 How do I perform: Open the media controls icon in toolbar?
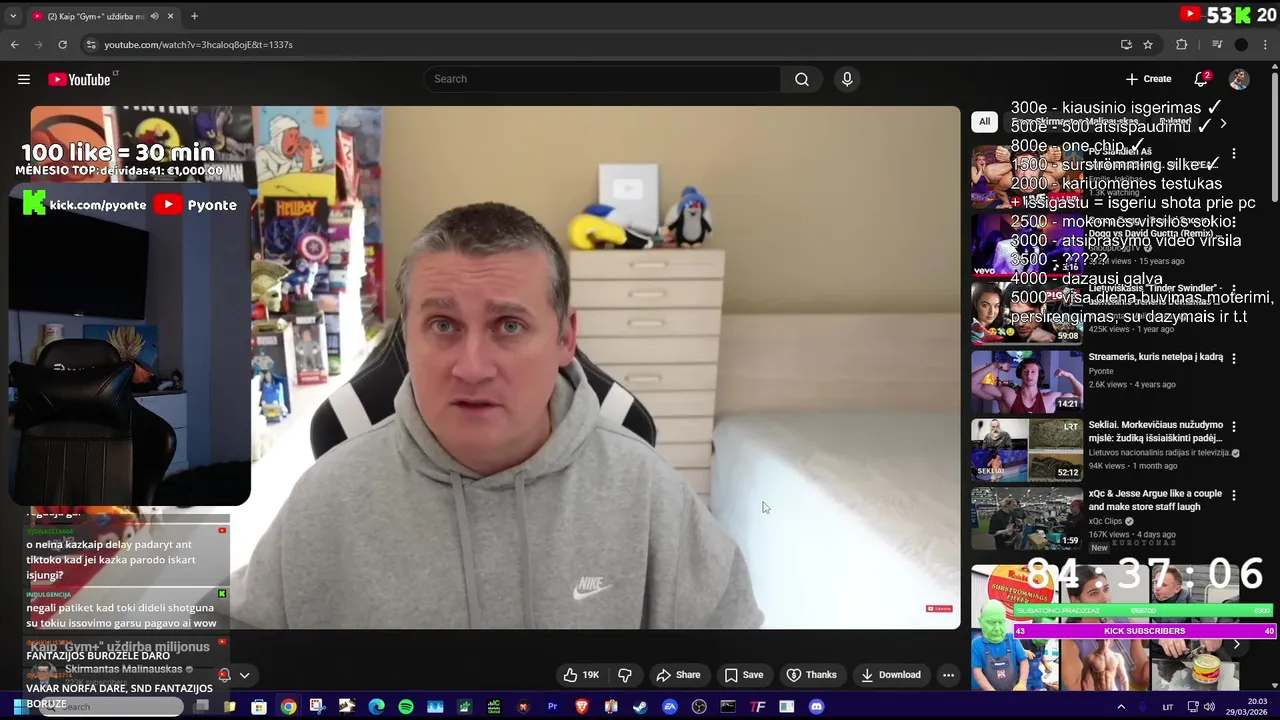point(1217,44)
